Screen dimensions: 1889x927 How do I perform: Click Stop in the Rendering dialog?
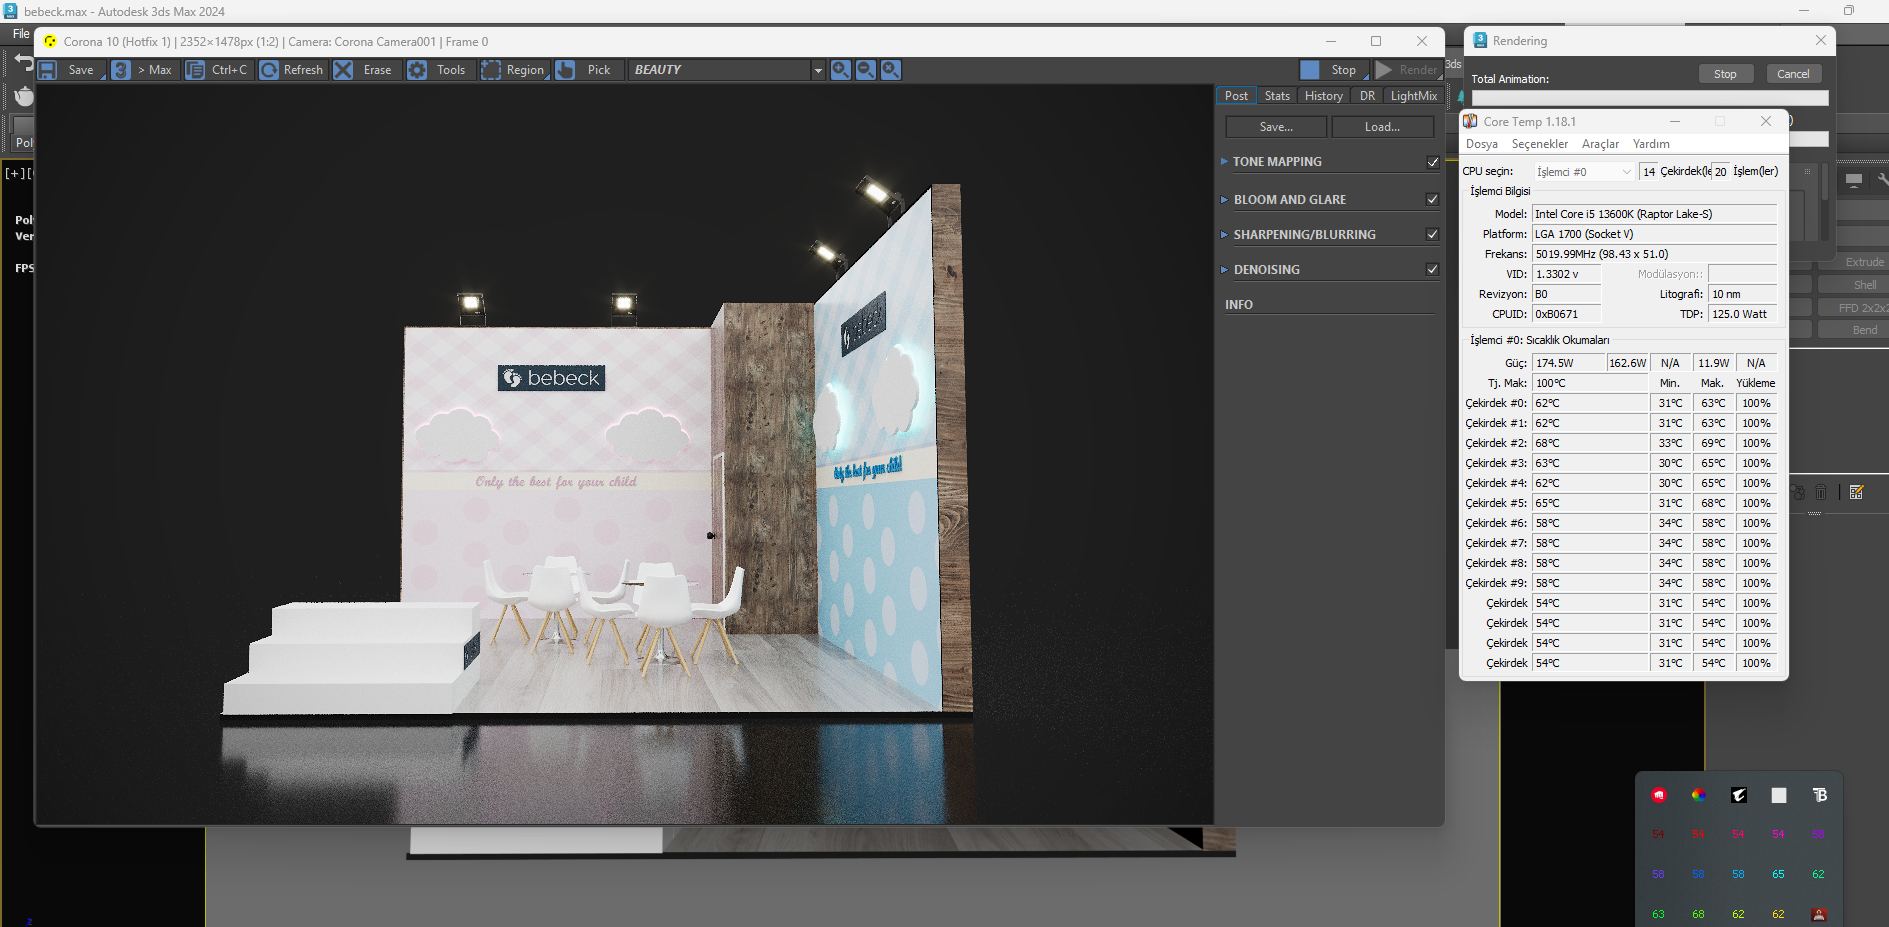coord(1725,74)
